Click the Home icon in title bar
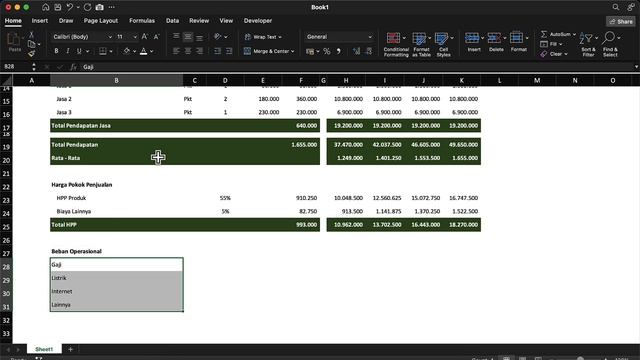Viewport: 640px width, 360px height. click(x=46, y=7)
